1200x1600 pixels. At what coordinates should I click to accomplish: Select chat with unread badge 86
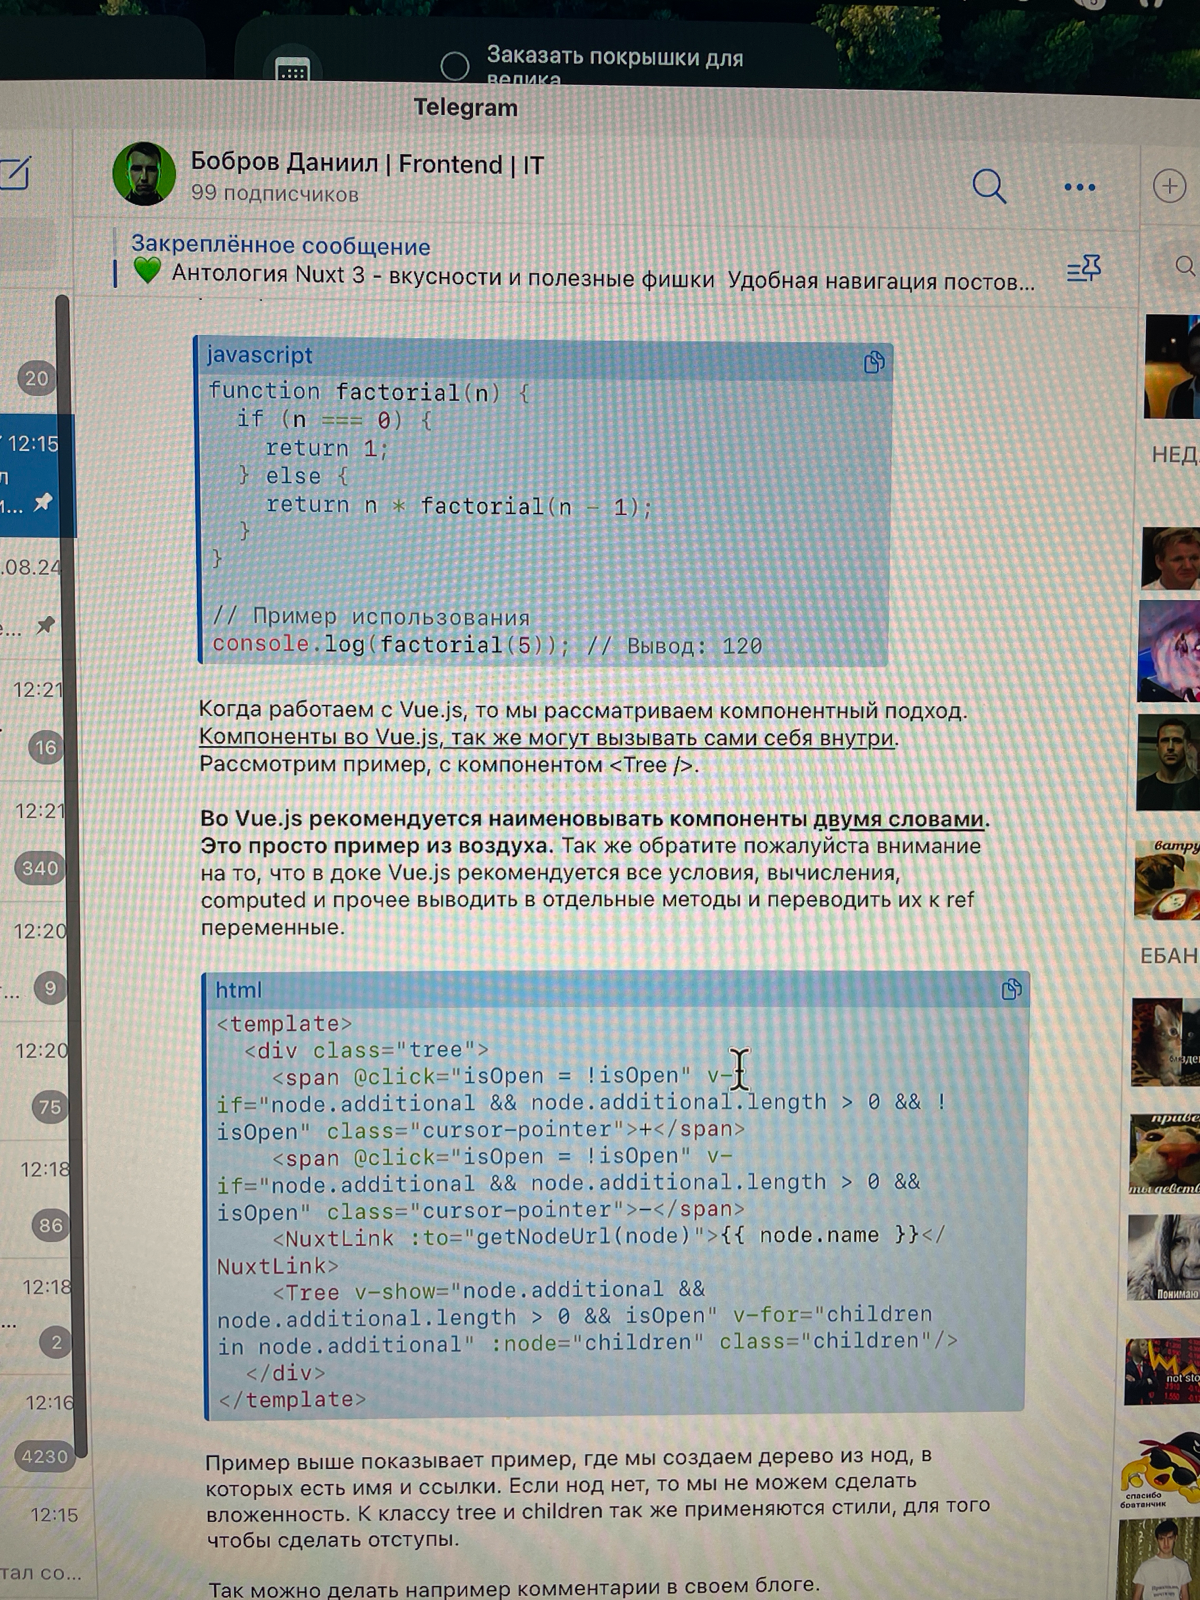pos(50,1225)
